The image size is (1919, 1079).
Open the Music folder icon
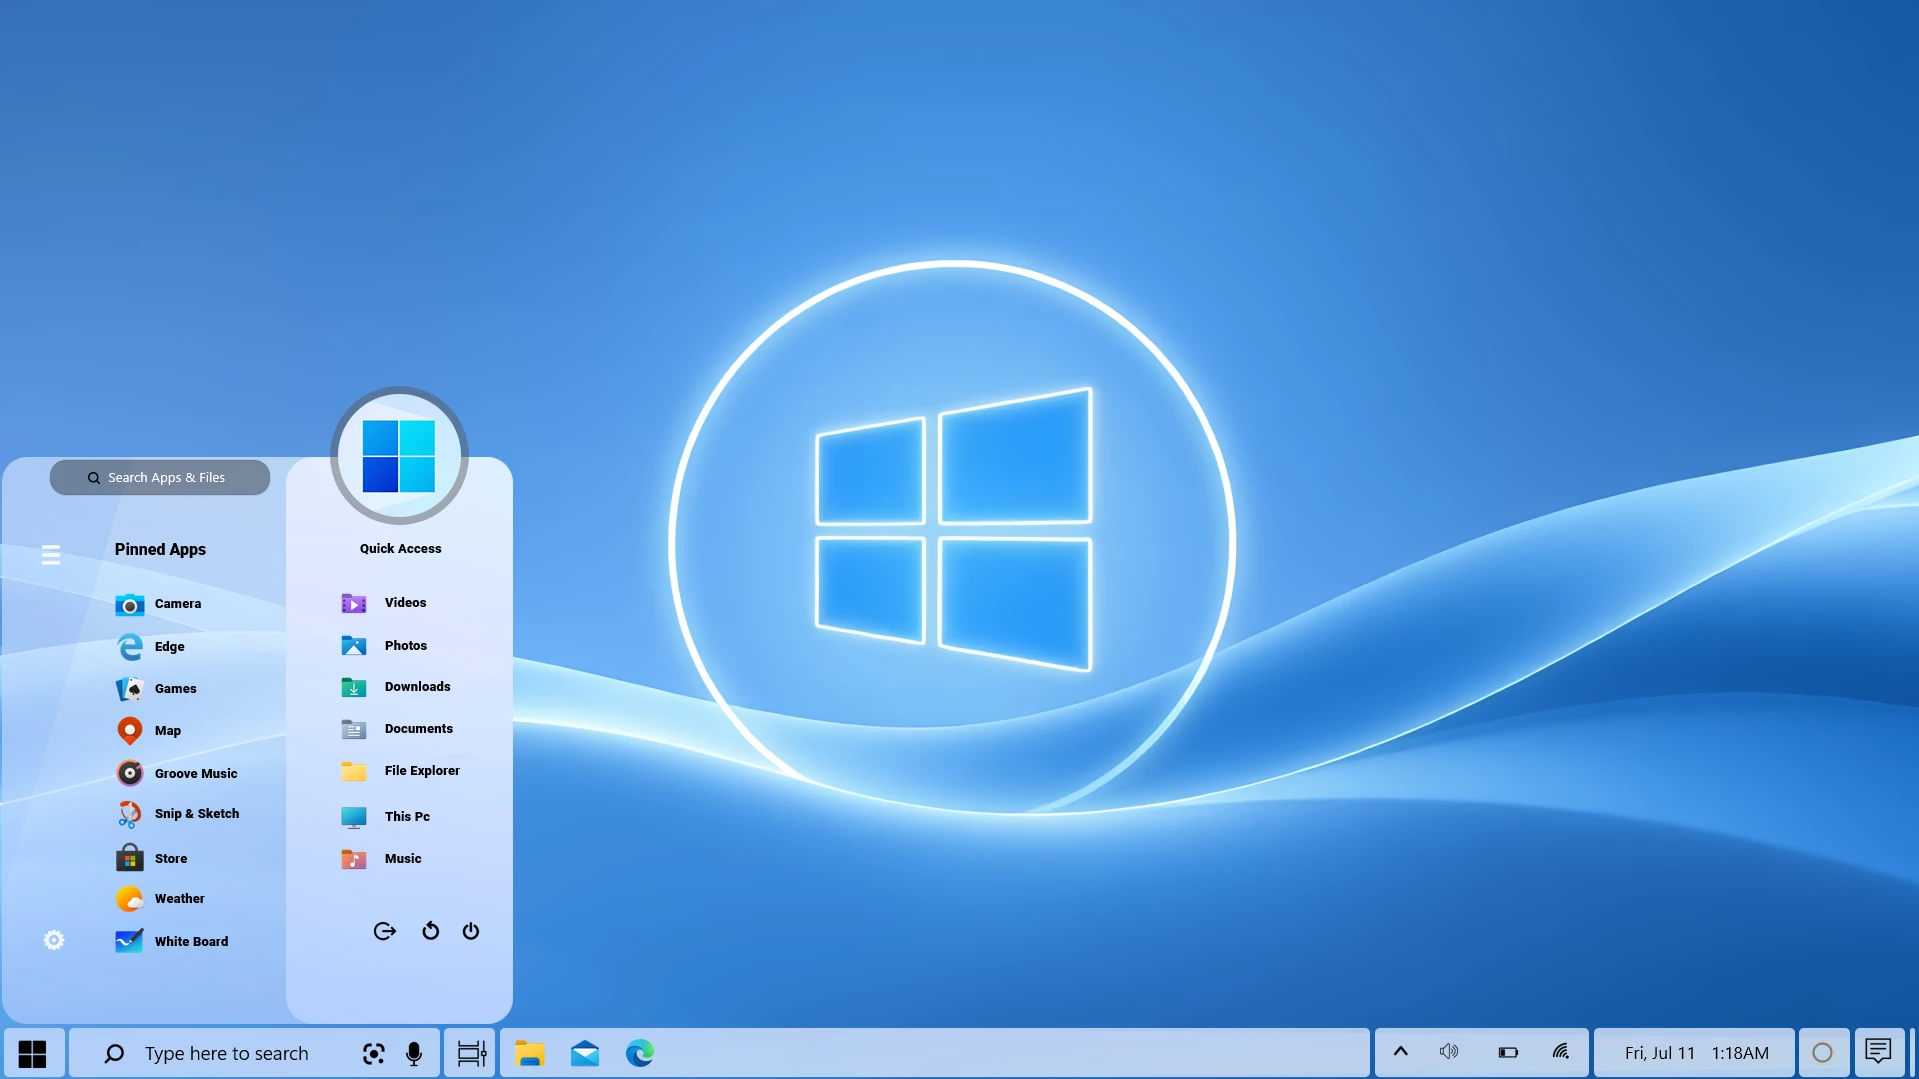(x=354, y=859)
